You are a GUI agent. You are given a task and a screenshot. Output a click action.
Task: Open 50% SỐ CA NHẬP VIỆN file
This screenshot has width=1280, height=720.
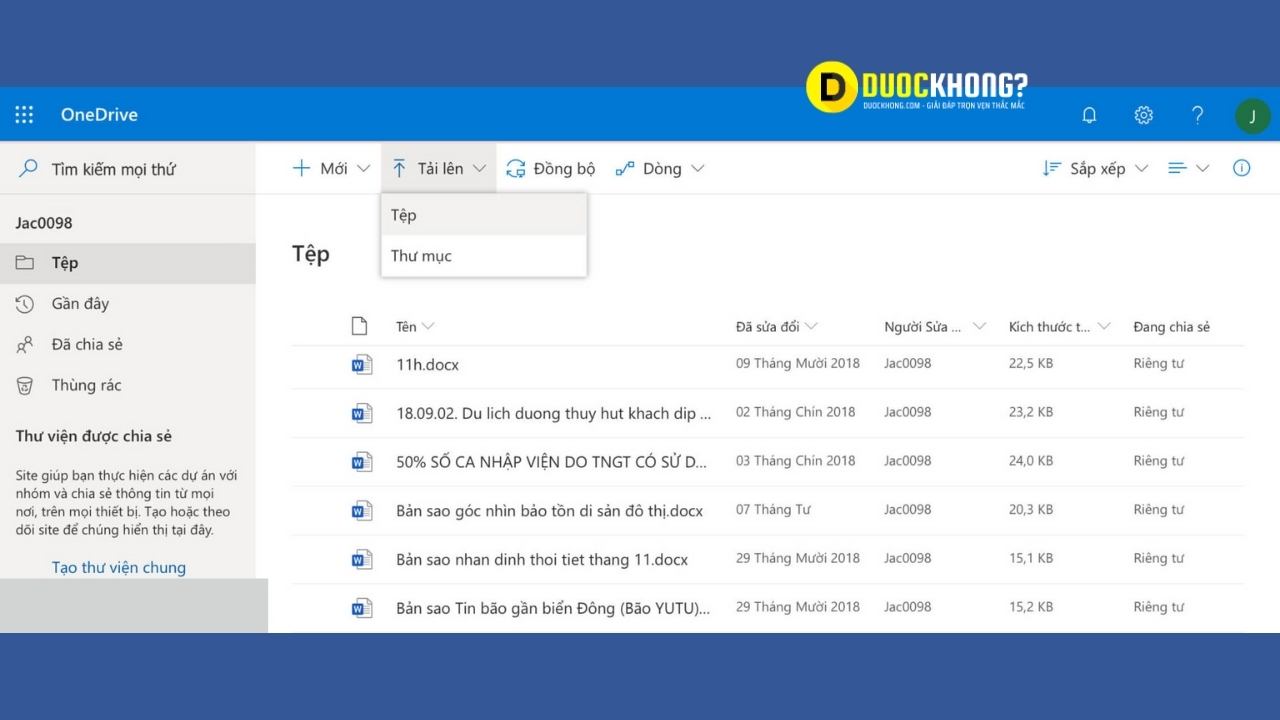(552, 462)
